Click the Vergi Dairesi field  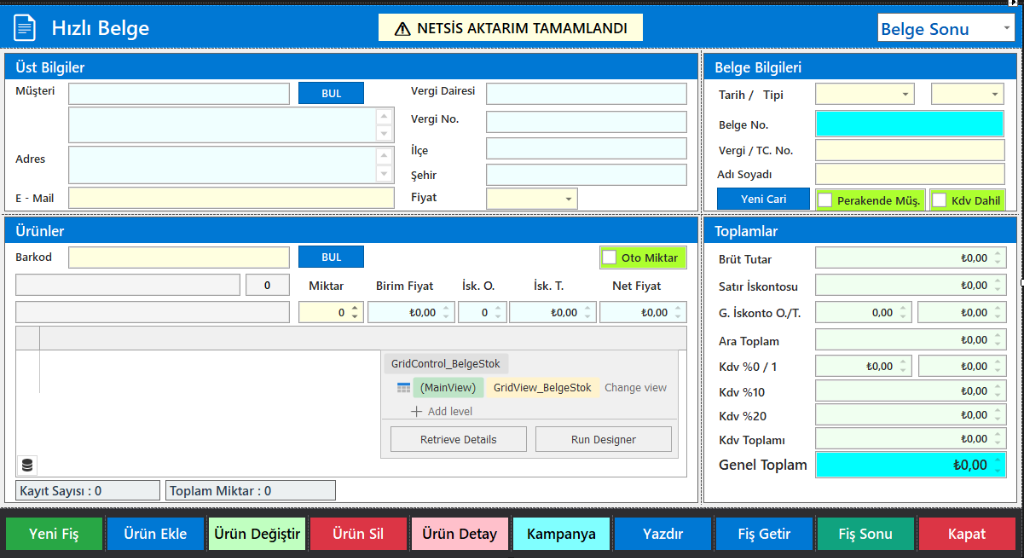pyautogui.click(x=586, y=93)
